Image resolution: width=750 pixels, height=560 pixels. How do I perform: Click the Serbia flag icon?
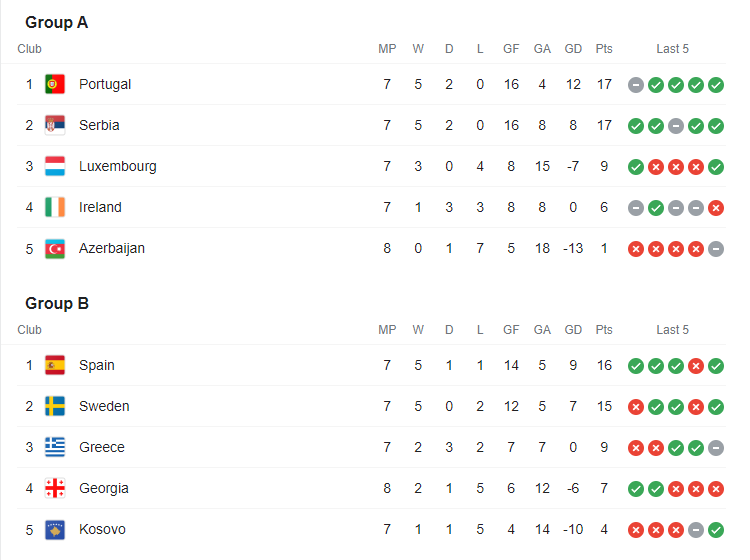click(55, 125)
